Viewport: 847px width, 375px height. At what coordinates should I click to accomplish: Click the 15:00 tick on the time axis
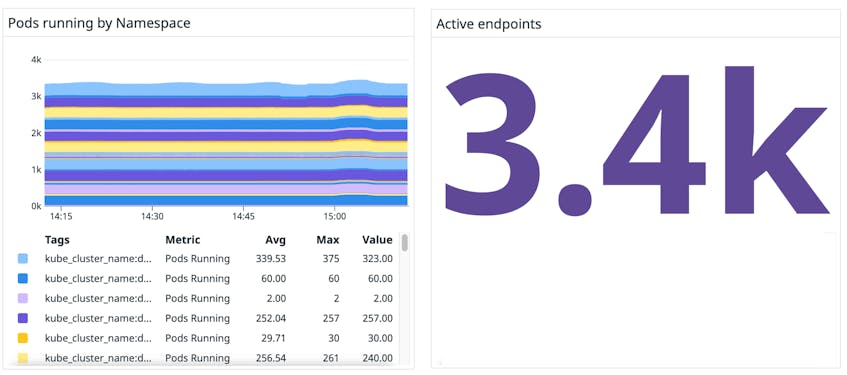click(x=334, y=216)
